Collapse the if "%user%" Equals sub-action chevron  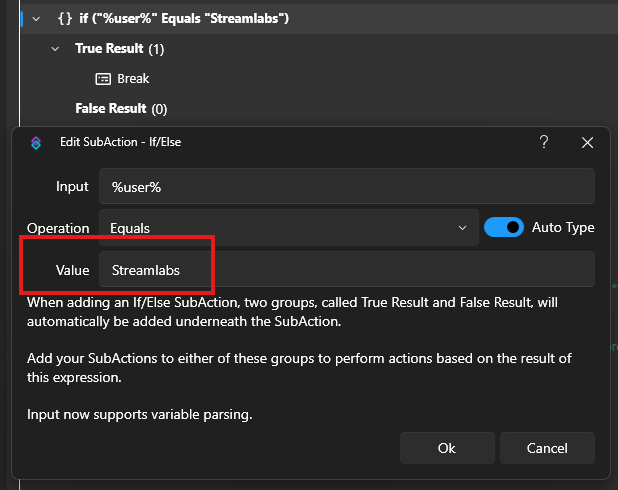[x=36, y=18]
